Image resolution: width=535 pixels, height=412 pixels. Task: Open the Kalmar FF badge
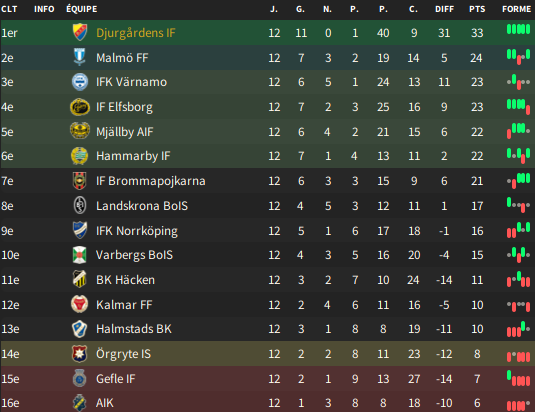click(x=79, y=304)
